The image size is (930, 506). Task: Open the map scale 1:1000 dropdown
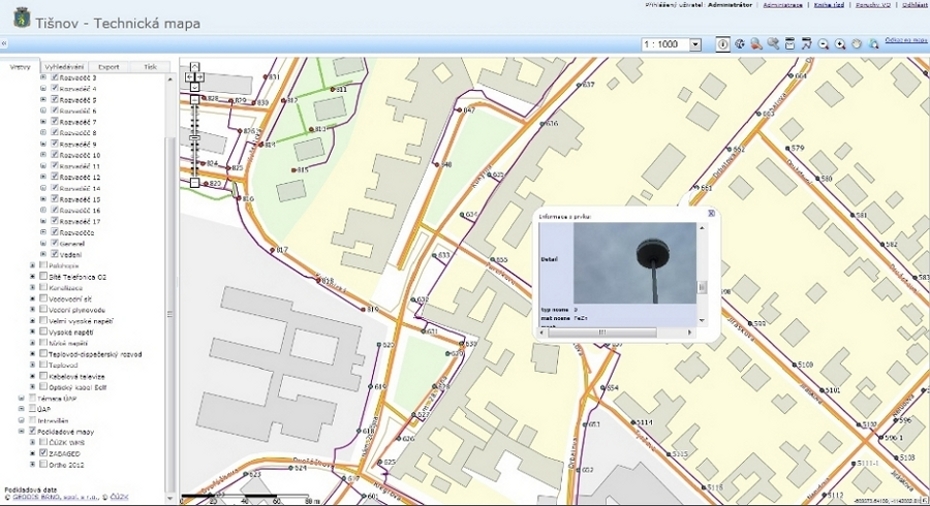pyautogui.click(x=696, y=45)
